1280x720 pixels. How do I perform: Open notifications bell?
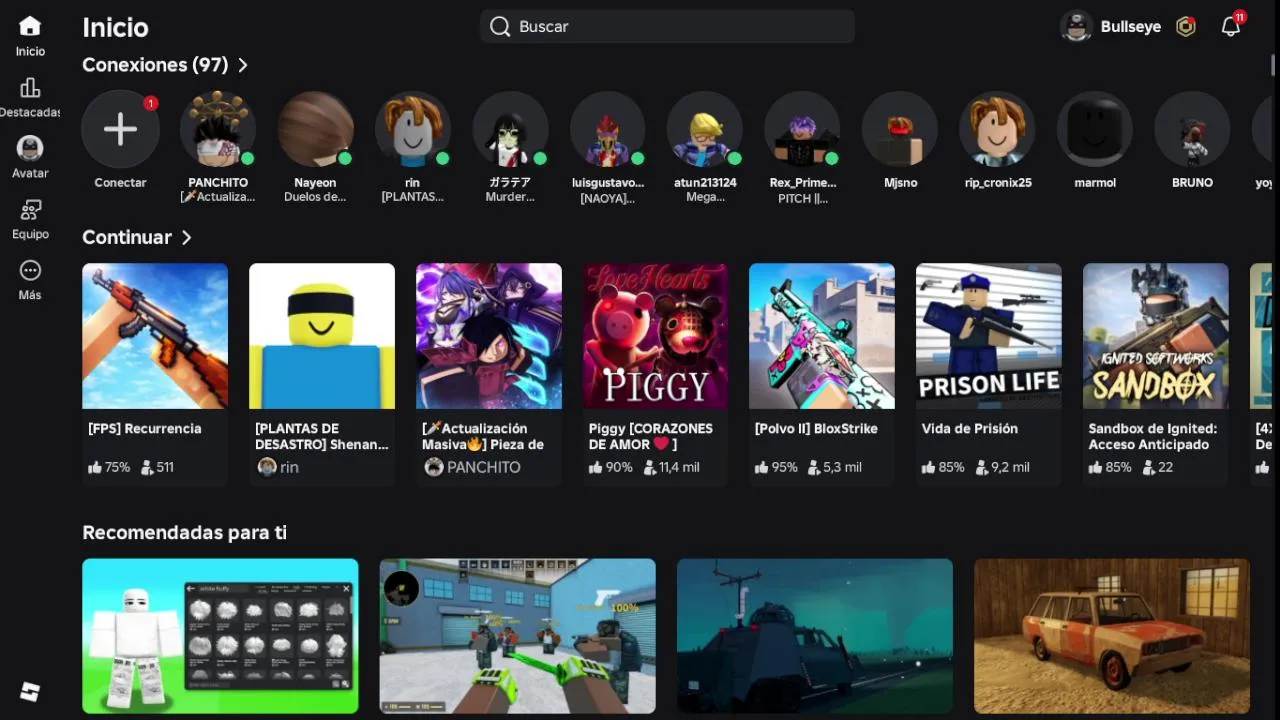(1231, 27)
